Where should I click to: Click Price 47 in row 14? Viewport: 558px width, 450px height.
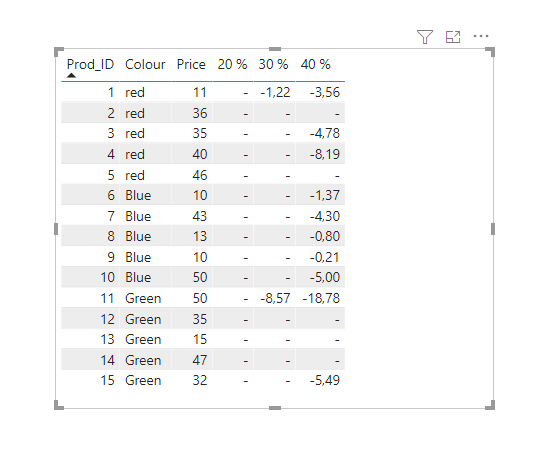point(200,360)
